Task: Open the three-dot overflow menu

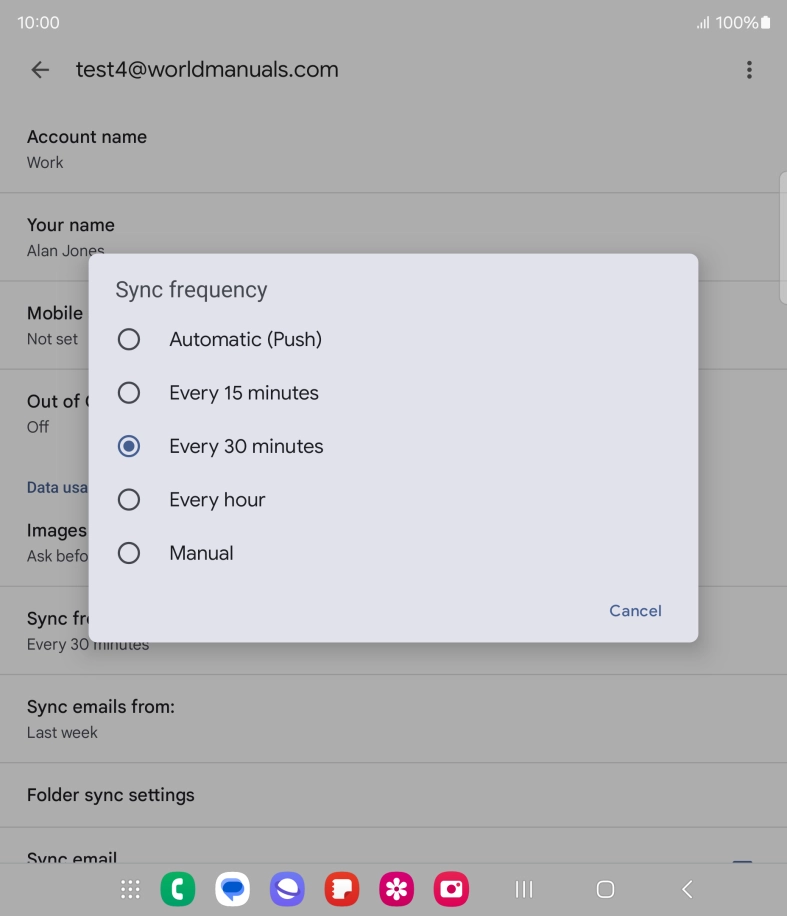Action: (749, 70)
